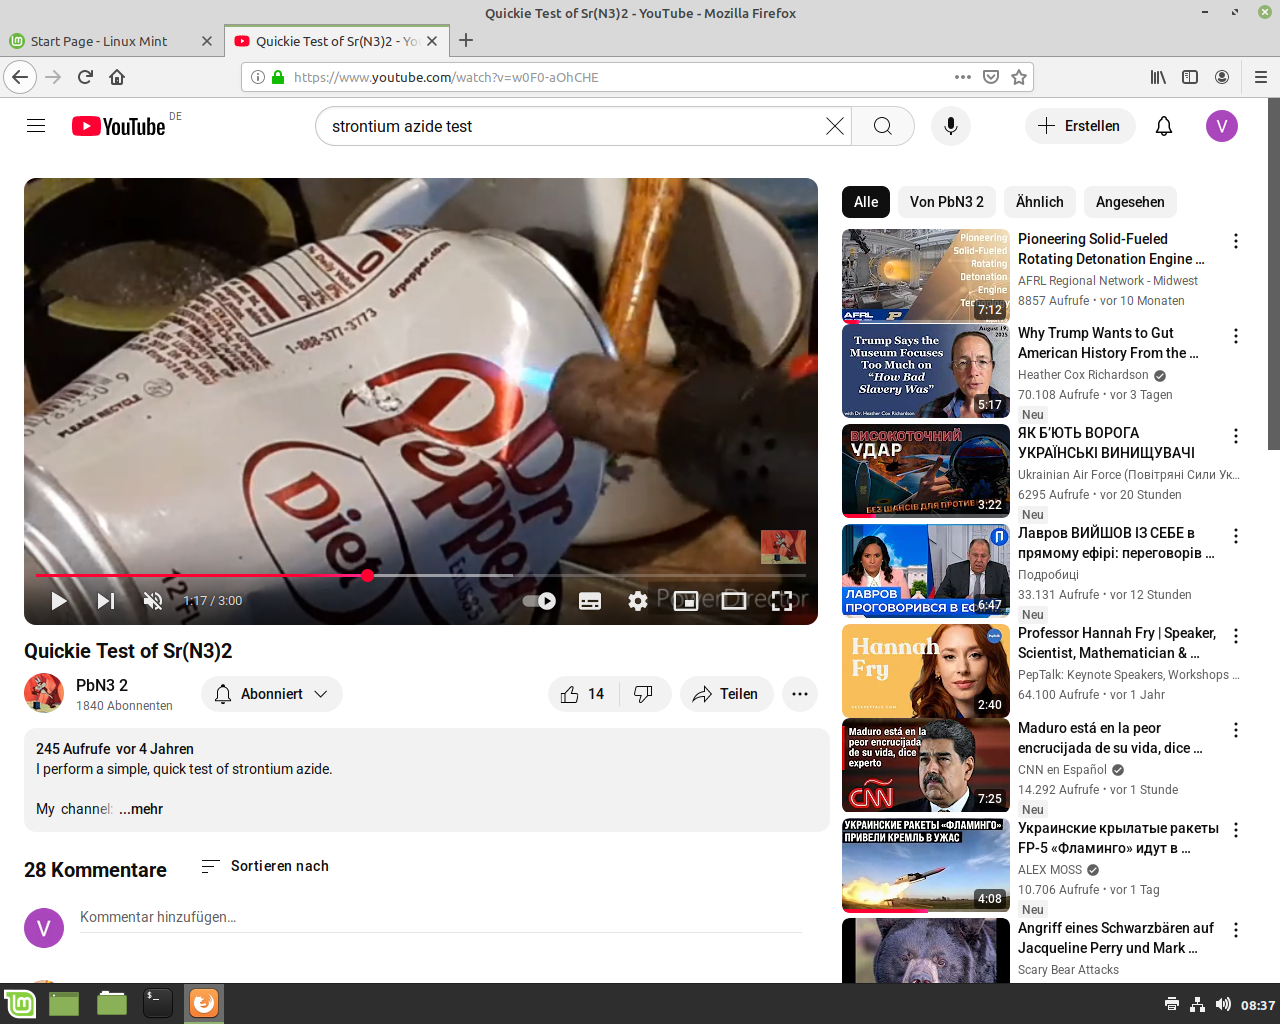Open Sortieren nach comment sorting
Viewport: 1280px width, 1024px height.
coord(265,866)
